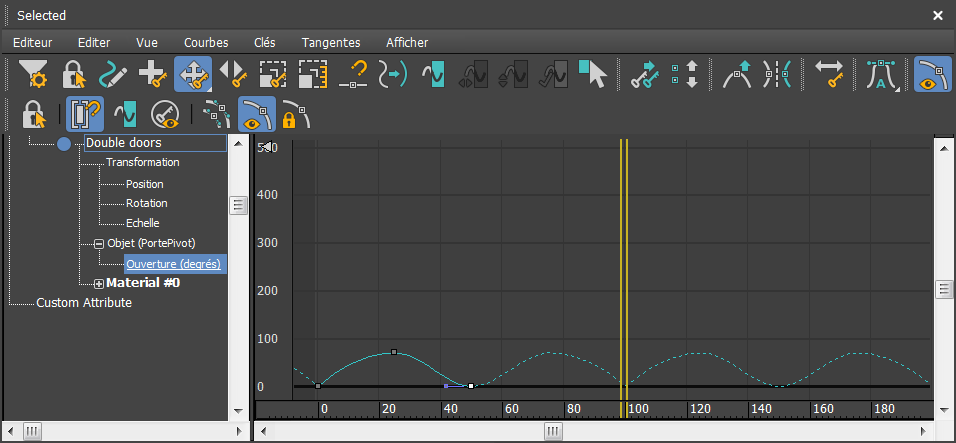Select the Move Keys tool

tap(193, 74)
